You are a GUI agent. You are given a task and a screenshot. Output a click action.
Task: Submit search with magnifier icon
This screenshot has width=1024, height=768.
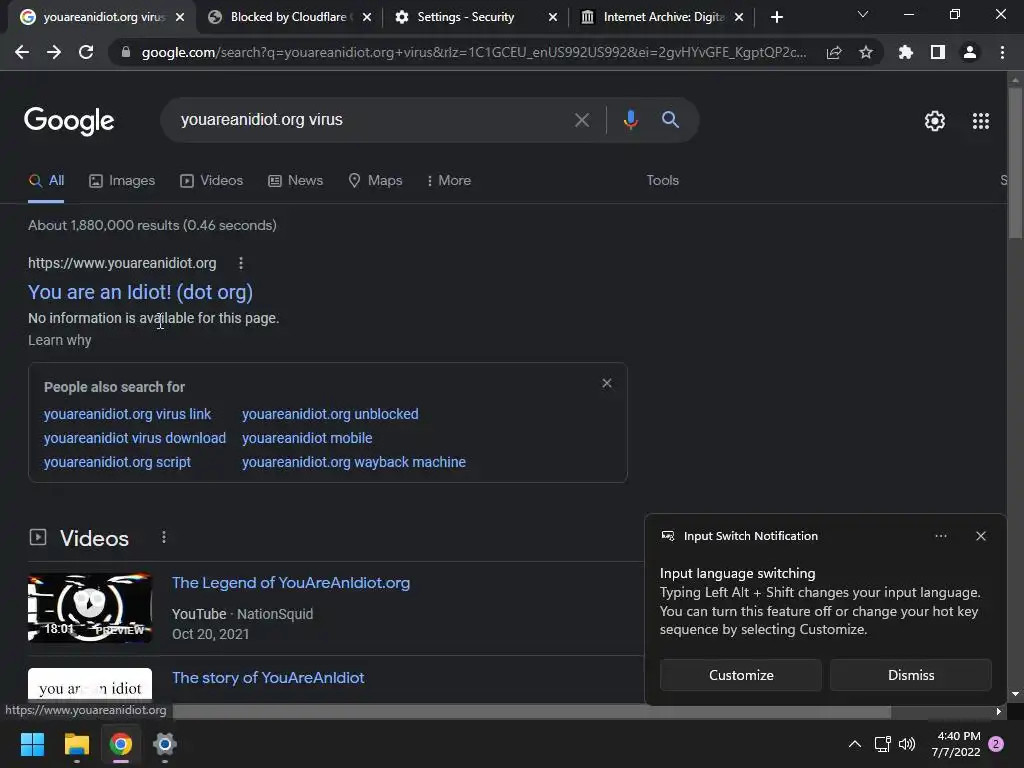670,120
